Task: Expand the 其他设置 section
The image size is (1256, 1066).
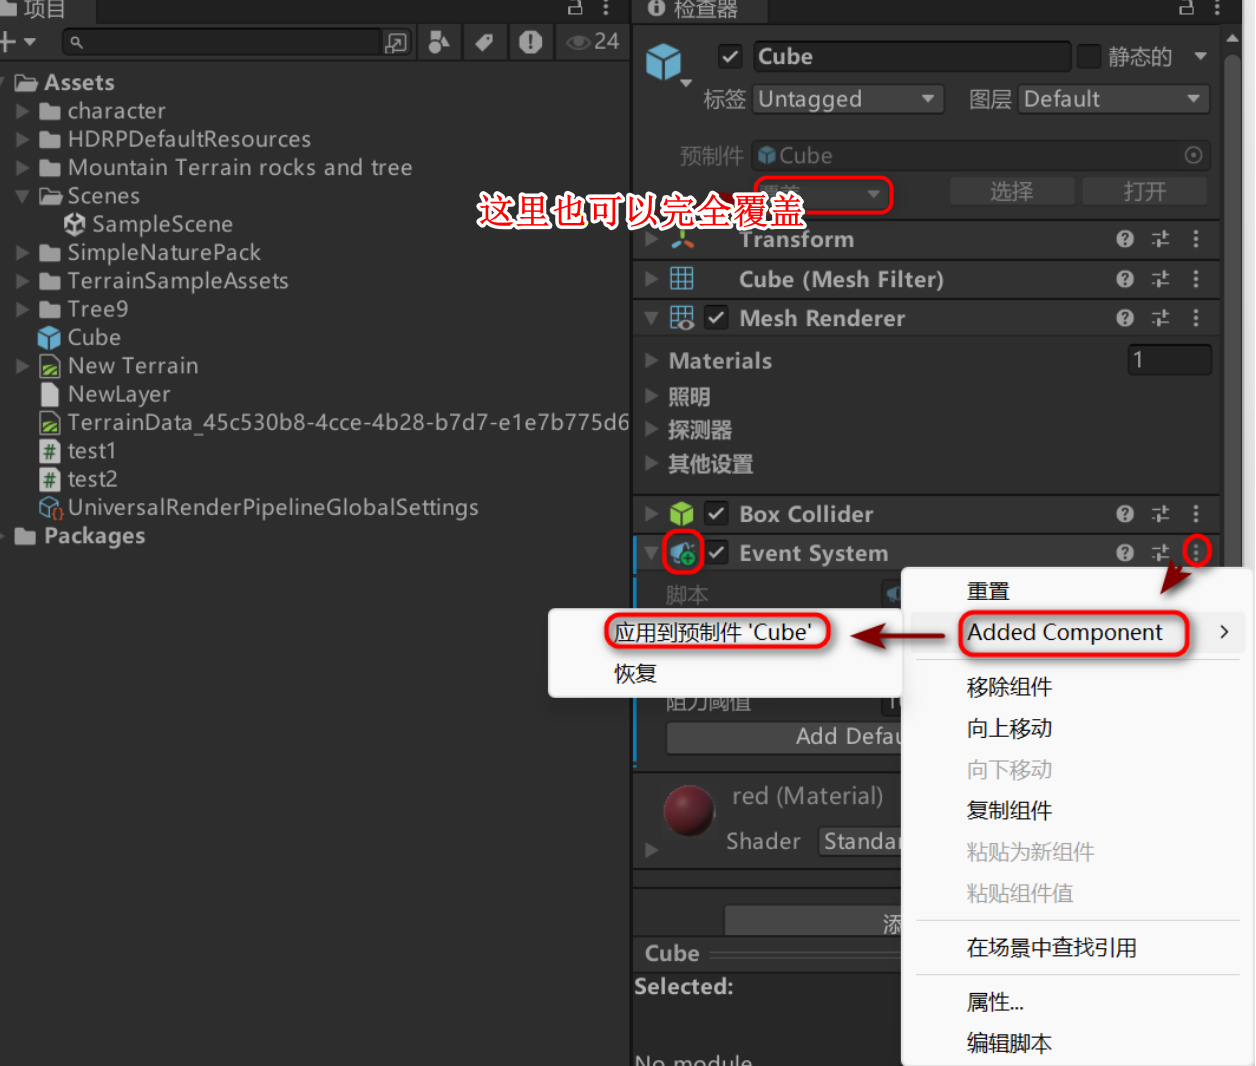Action: tap(651, 463)
